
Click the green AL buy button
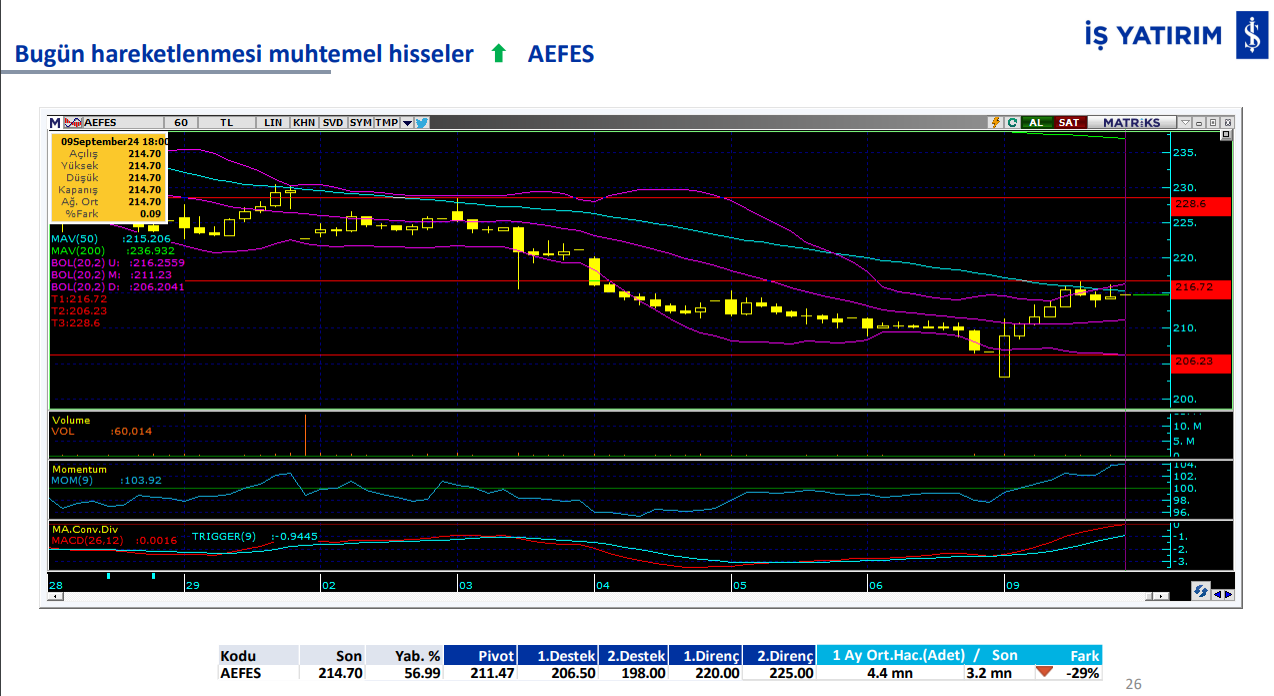pyautogui.click(x=1037, y=123)
